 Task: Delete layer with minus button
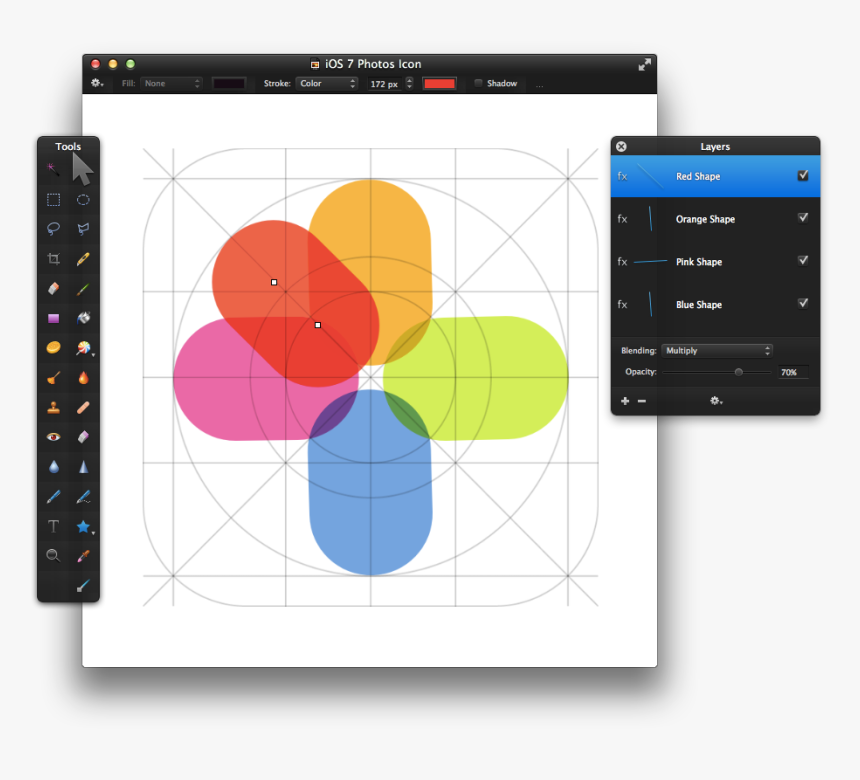click(x=642, y=401)
